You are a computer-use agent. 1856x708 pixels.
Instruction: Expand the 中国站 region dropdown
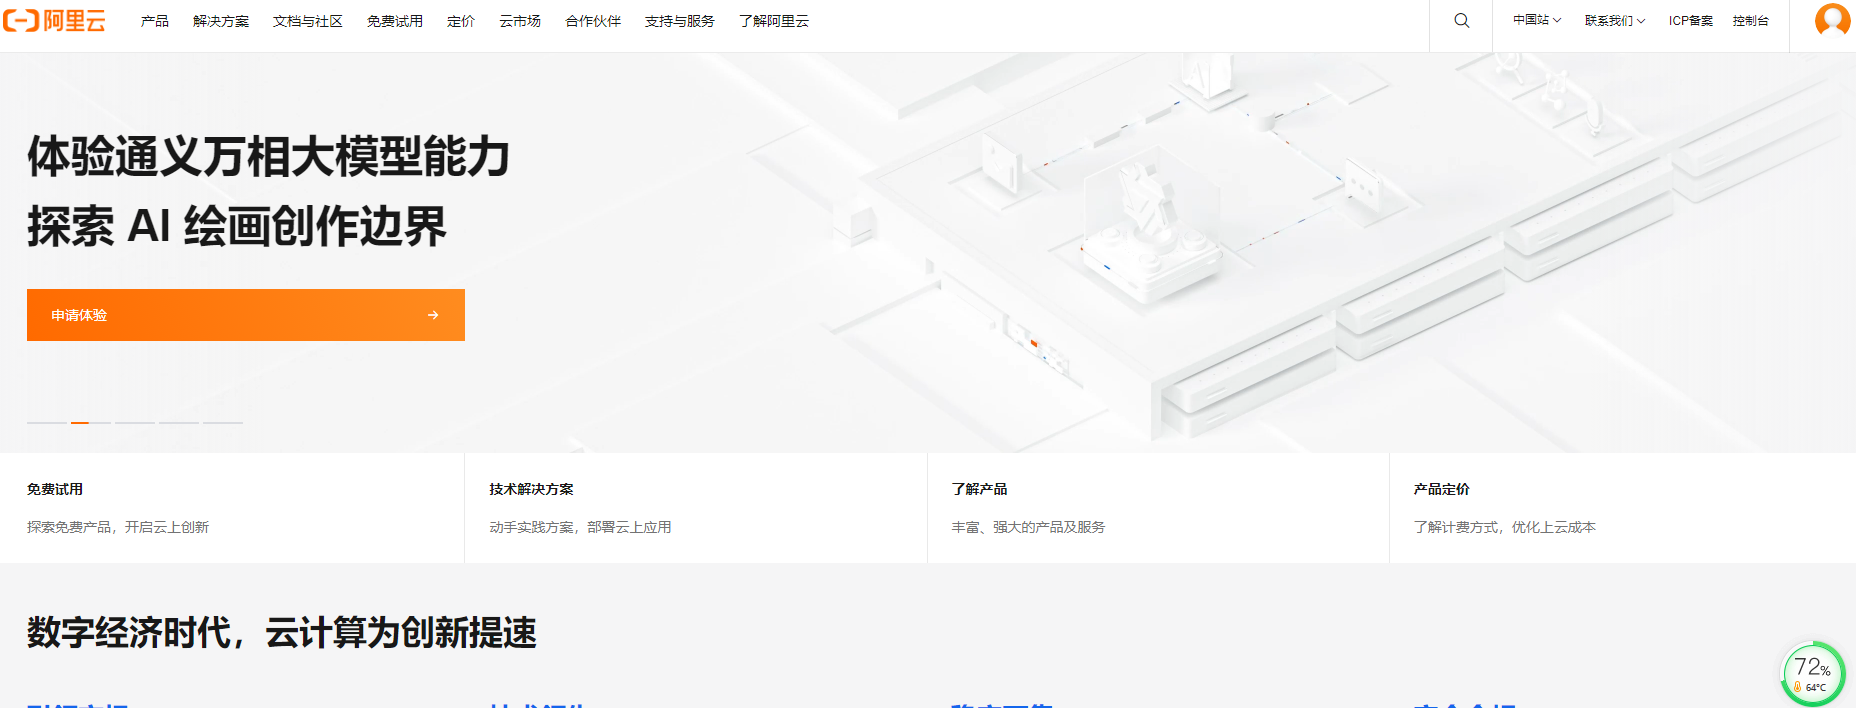[1537, 20]
